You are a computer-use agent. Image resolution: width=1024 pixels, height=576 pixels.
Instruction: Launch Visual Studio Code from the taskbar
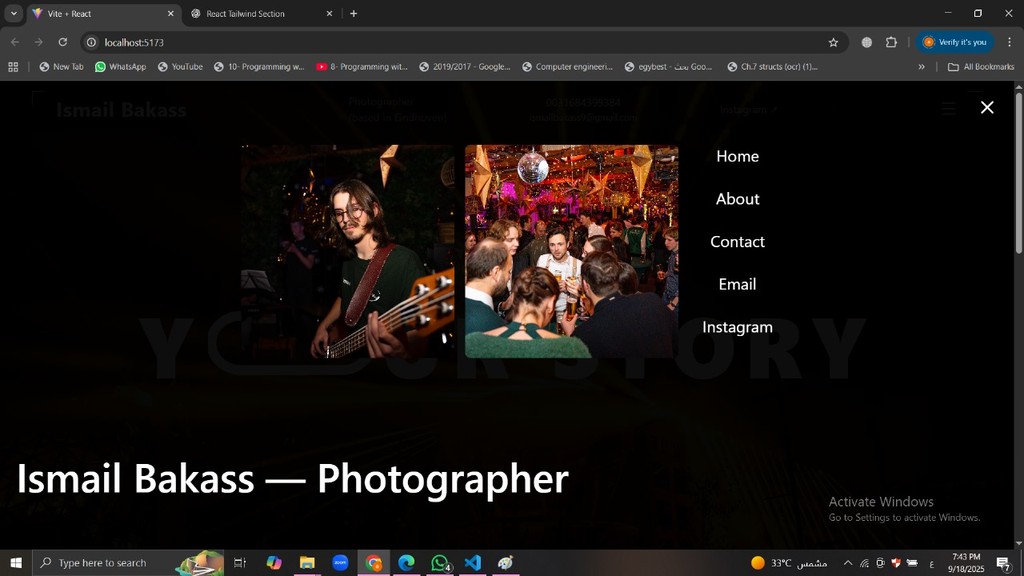click(x=473, y=563)
